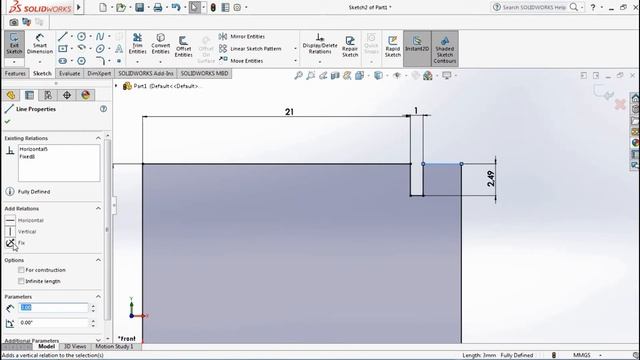Select the Sketch Fillet tool

point(100,61)
